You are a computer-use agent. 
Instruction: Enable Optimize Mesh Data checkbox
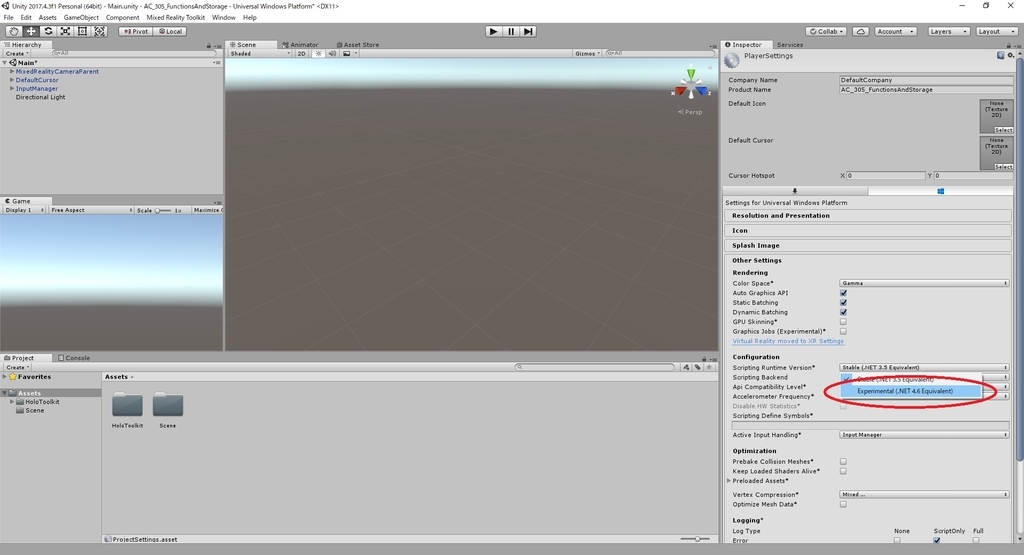(x=843, y=505)
